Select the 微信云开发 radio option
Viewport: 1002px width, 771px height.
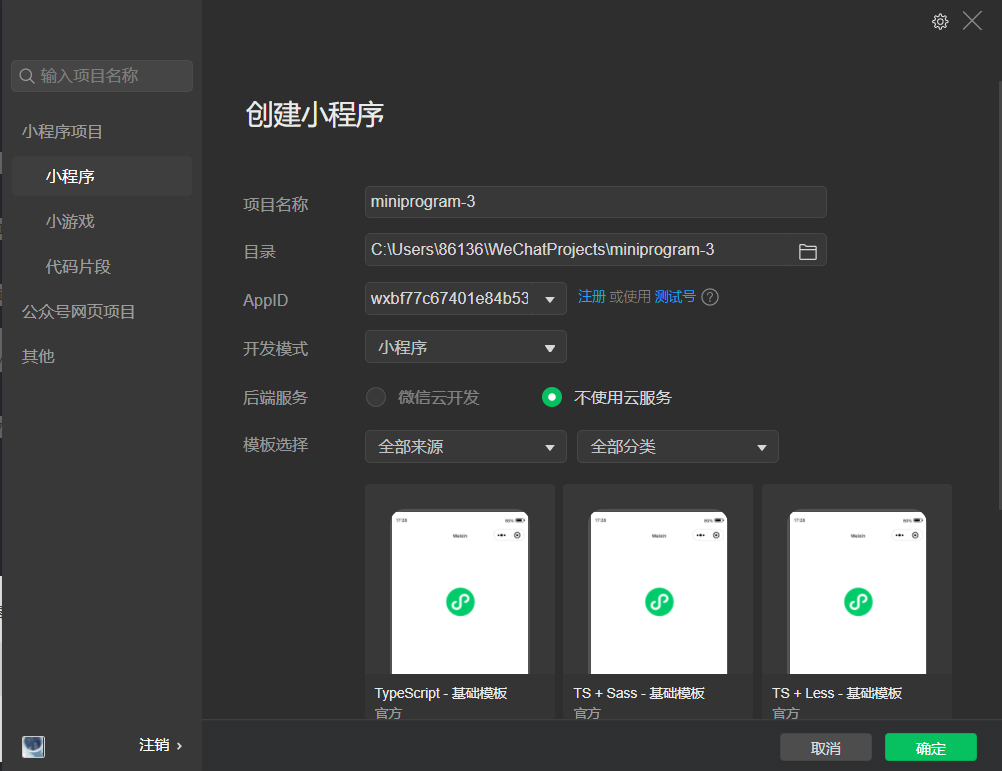(375, 397)
